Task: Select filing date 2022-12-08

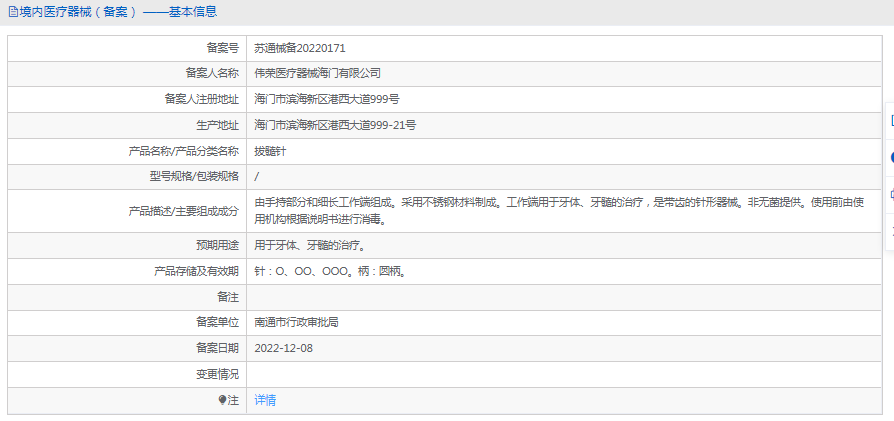Action: coord(283,348)
